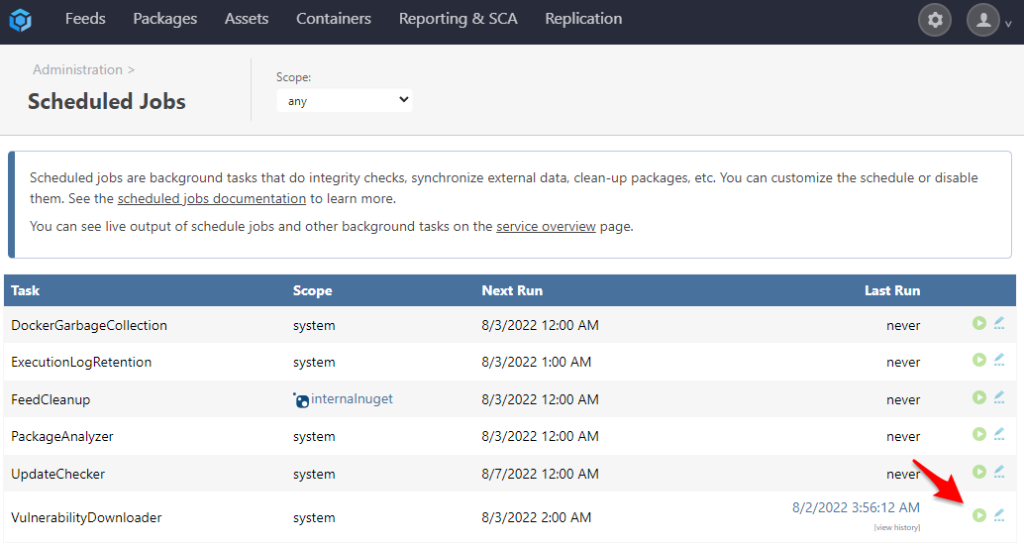The image size is (1024, 546).
Task: Edit the VulnerabilityDownloader job schedule
Action: pos(999,515)
